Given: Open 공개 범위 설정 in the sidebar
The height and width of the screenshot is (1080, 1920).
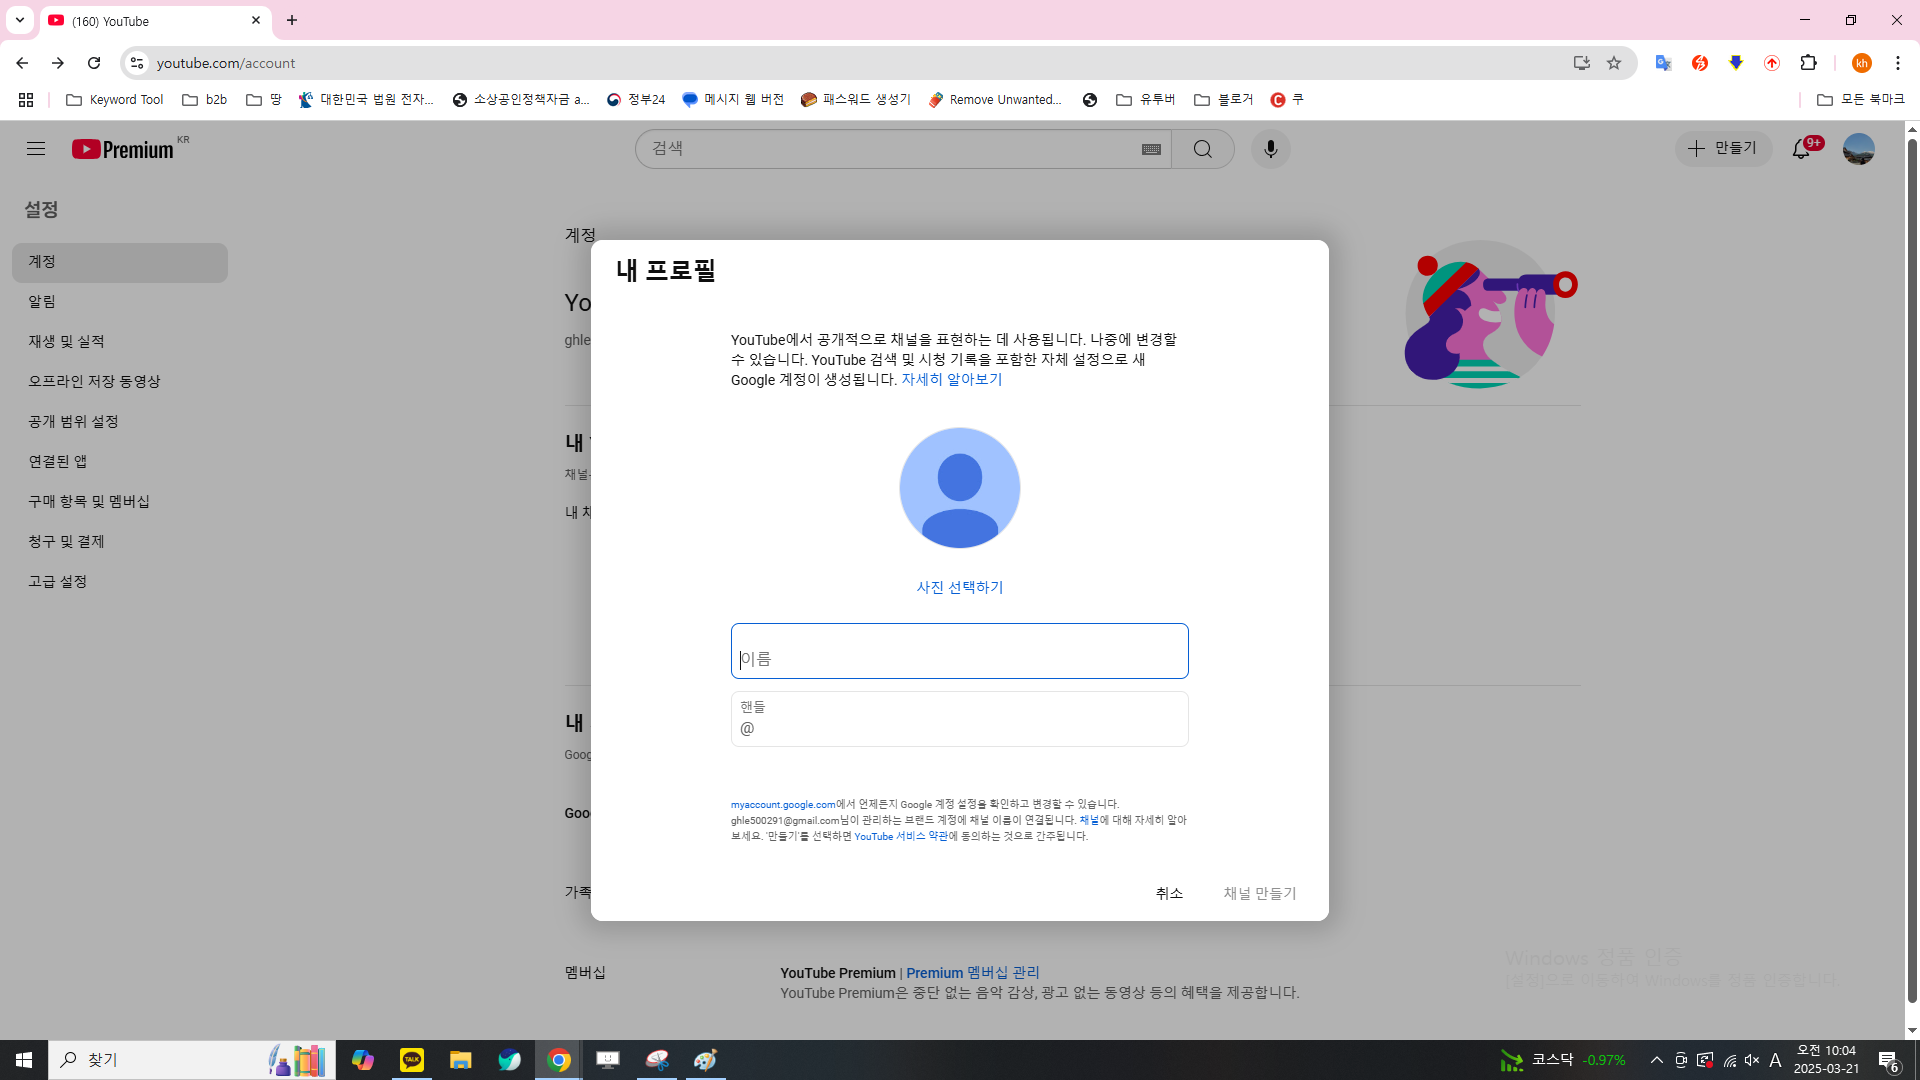Looking at the screenshot, I should (73, 421).
